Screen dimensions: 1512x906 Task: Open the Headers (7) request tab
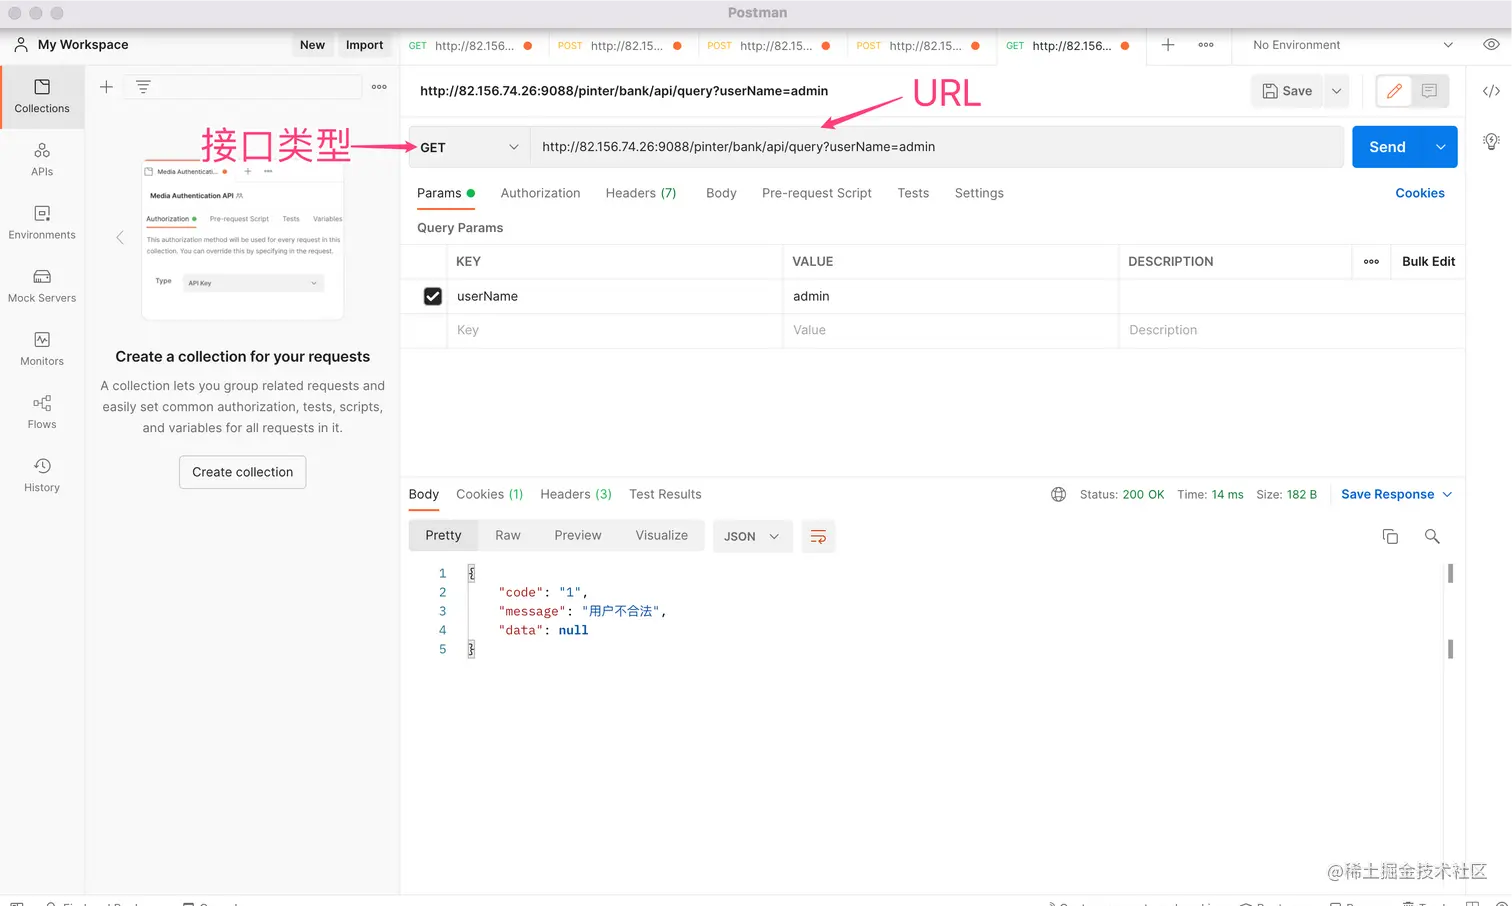pos(641,193)
